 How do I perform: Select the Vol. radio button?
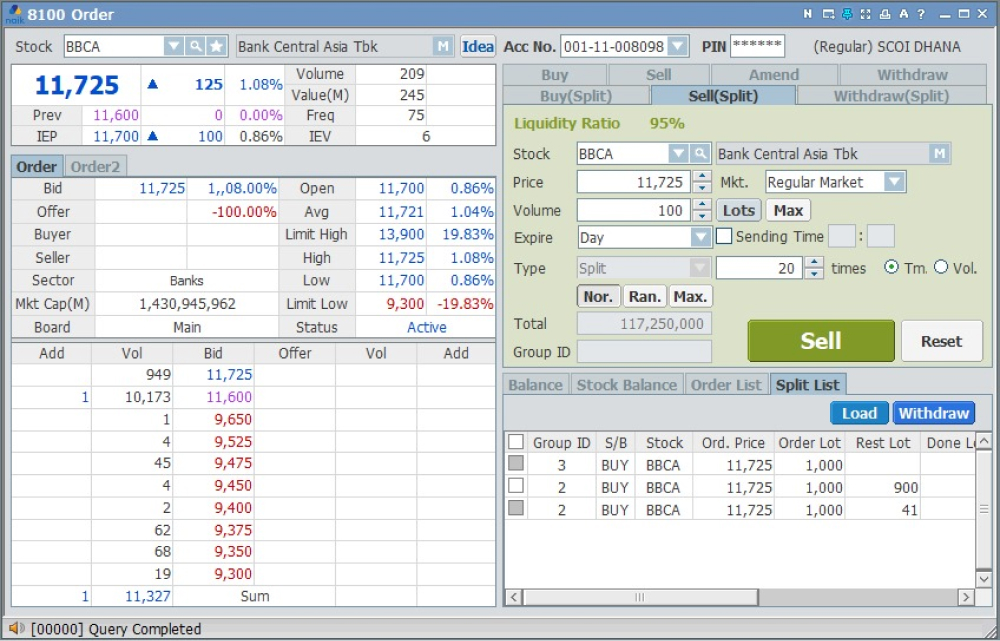940,267
